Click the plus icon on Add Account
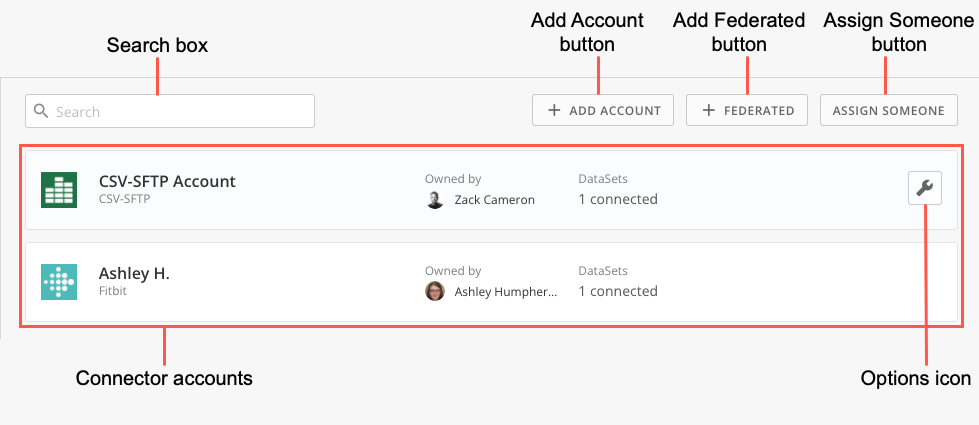 point(554,110)
